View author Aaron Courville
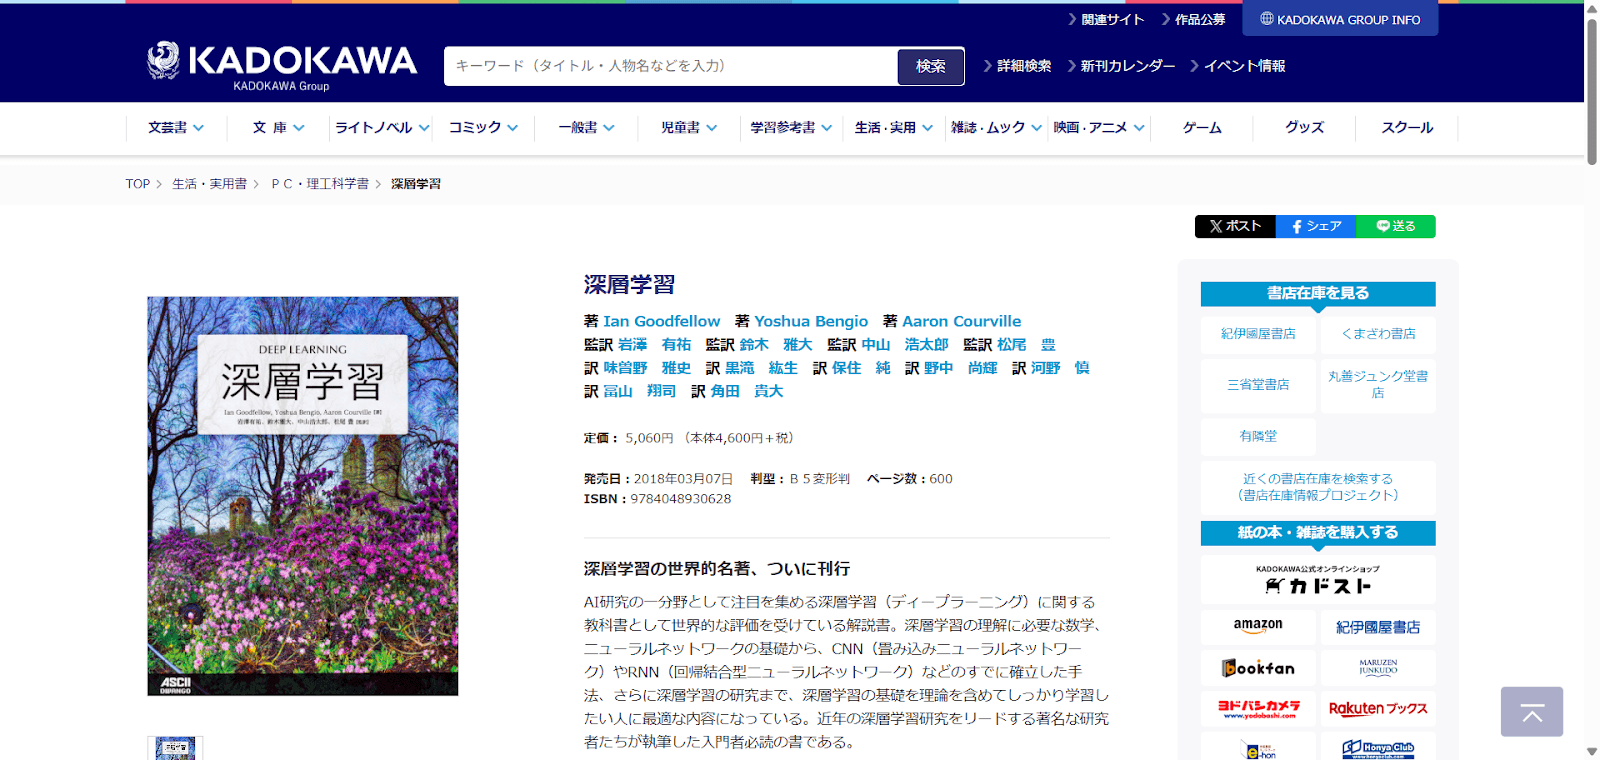 pos(962,321)
